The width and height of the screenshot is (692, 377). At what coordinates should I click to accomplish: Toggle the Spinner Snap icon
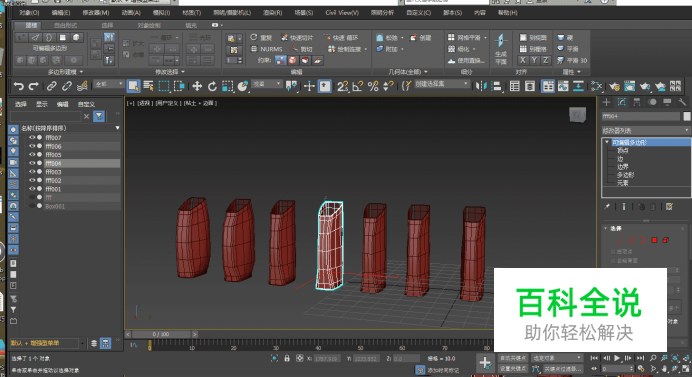[x=388, y=86]
